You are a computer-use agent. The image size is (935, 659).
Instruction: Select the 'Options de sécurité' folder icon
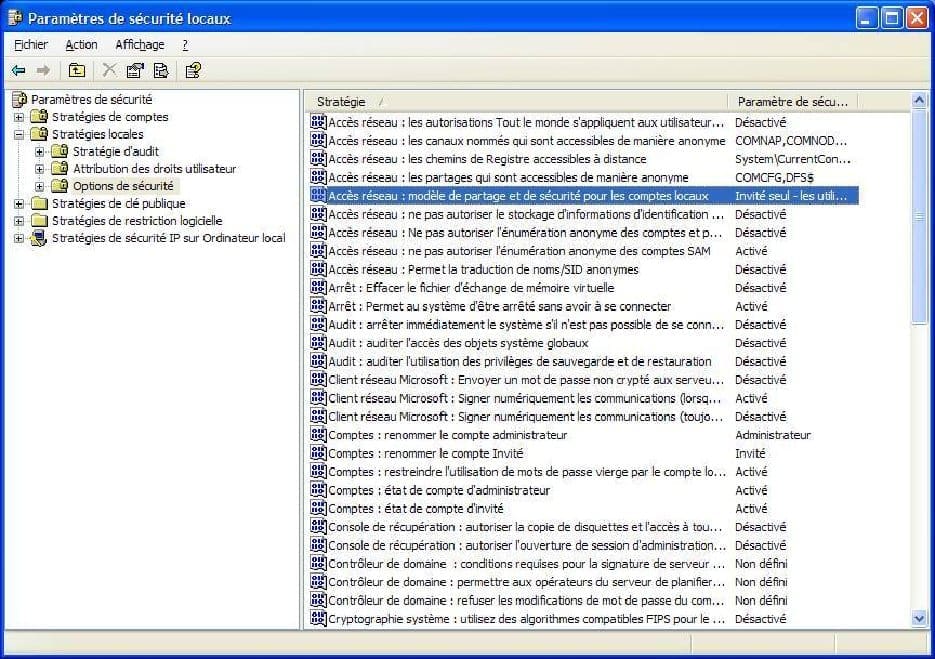[x=61, y=185]
